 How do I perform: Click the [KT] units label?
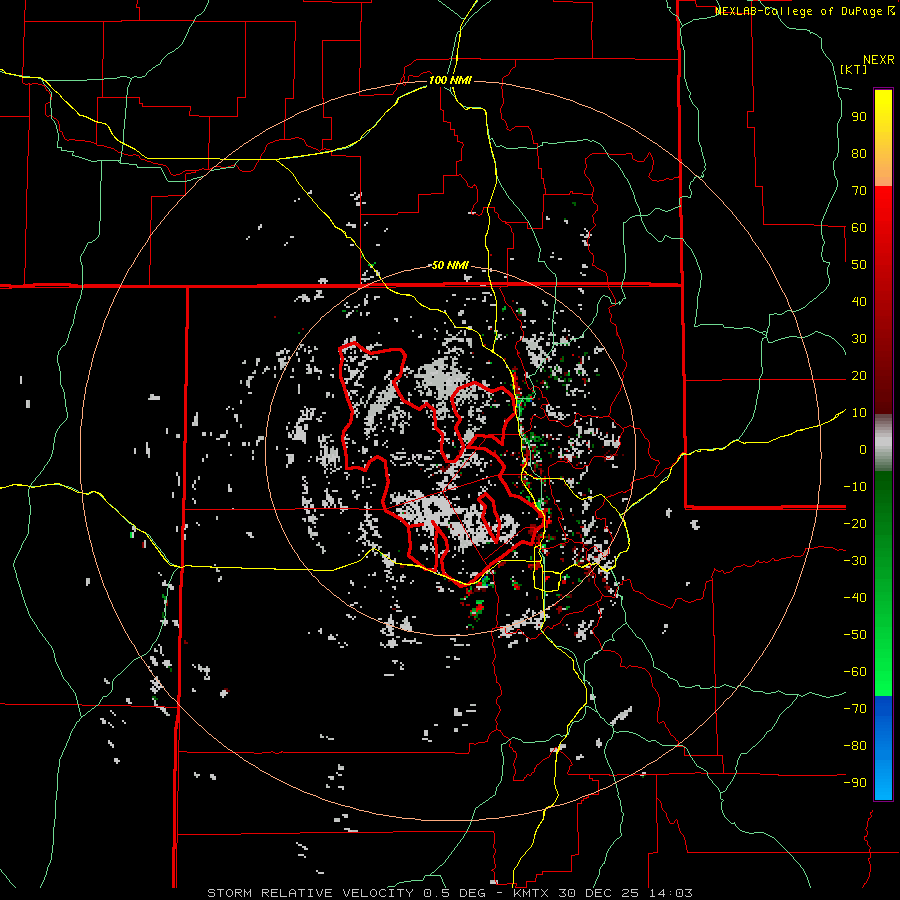click(x=854, y=69)
